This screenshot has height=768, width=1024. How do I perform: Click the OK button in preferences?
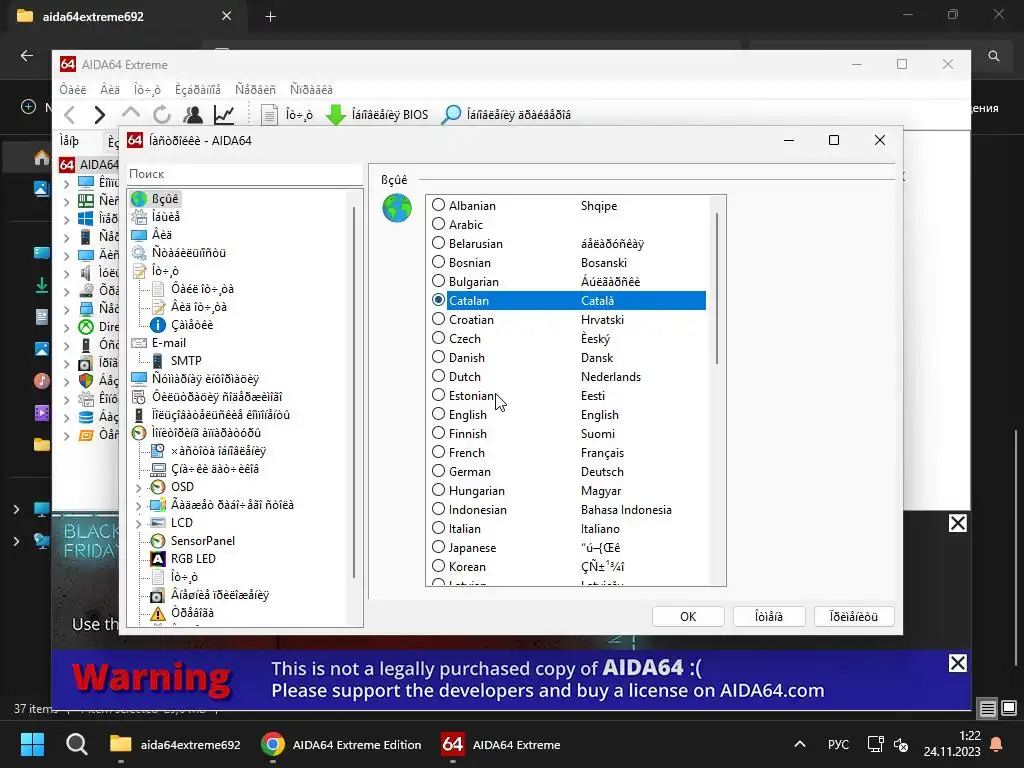click(688, 616)
